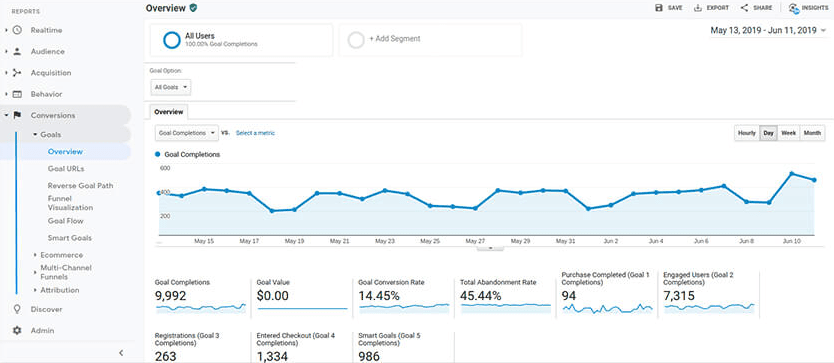Viewport: 834px width, 363px height.
Task: Click the Select a metric link
Action: point(255,133)
